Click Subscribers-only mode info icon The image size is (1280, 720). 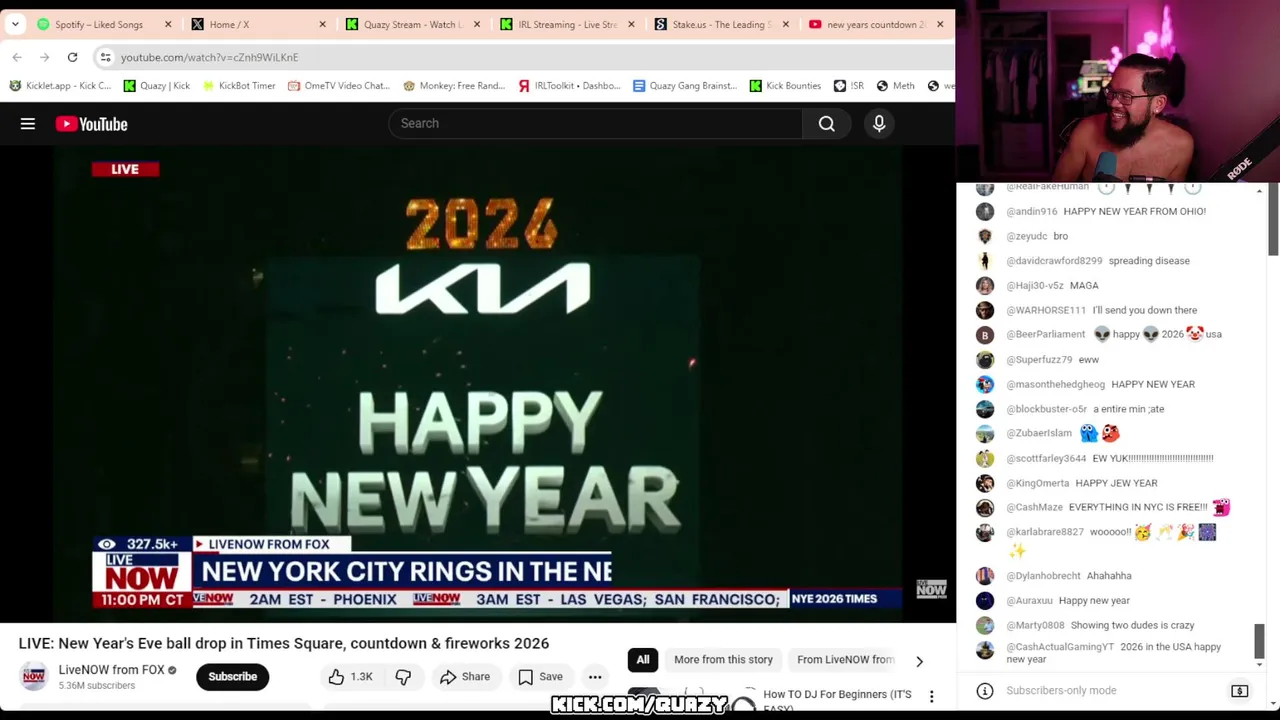tap(985, 691)
